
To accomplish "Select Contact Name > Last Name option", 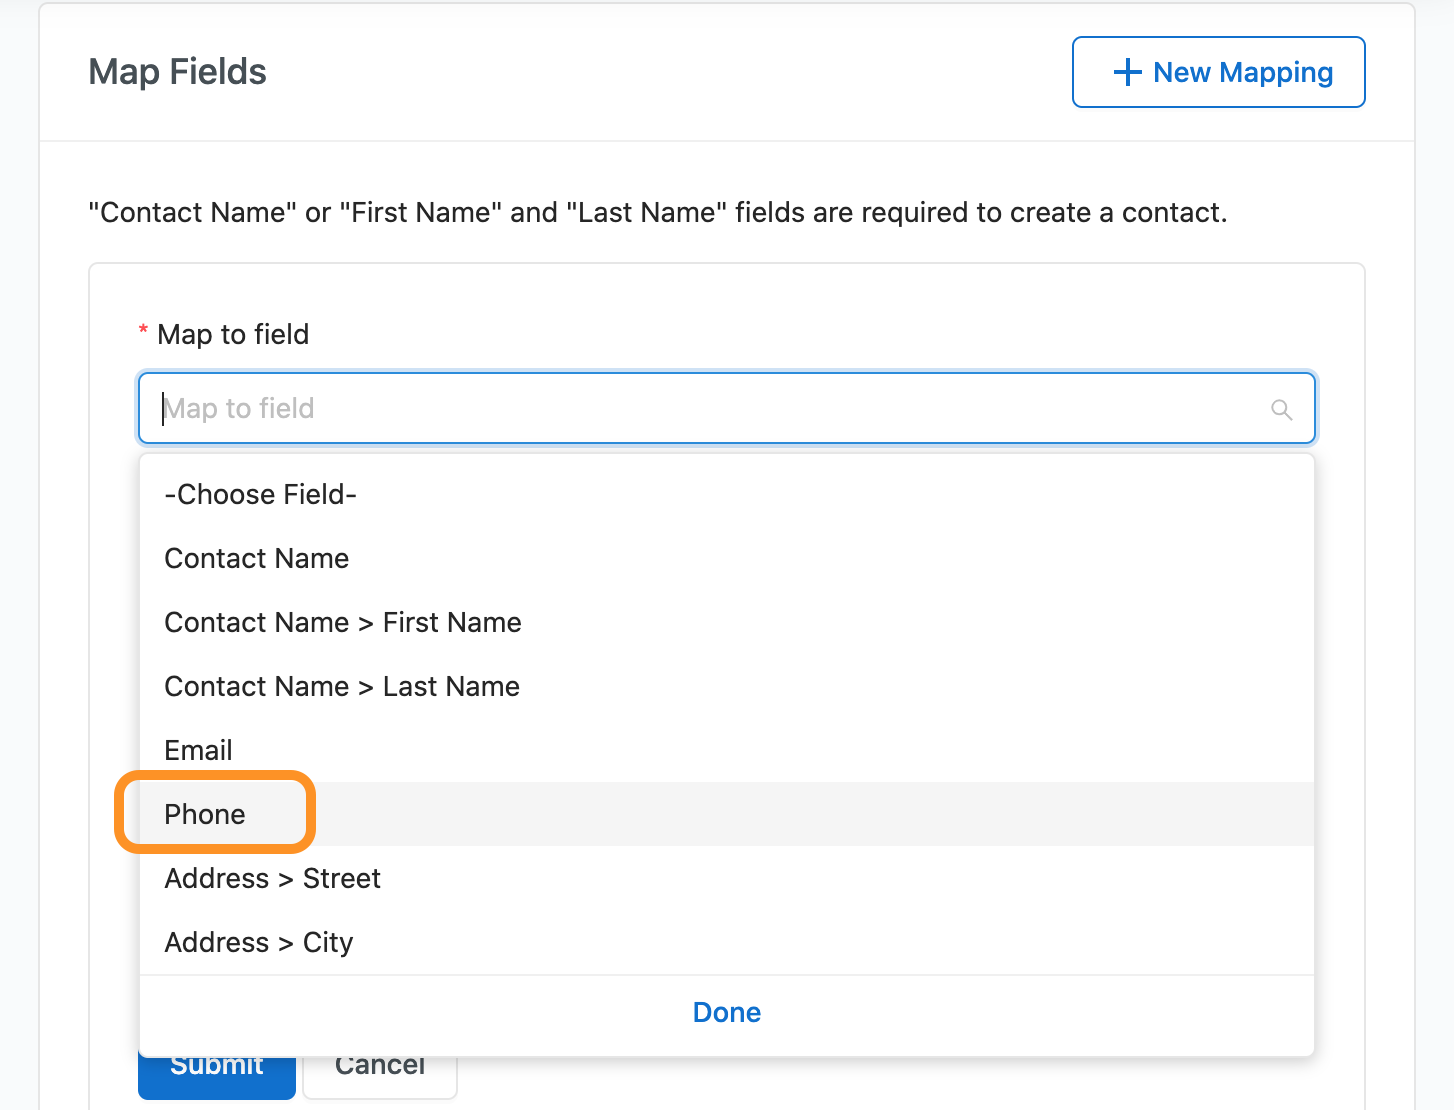I will click(341, 686).
